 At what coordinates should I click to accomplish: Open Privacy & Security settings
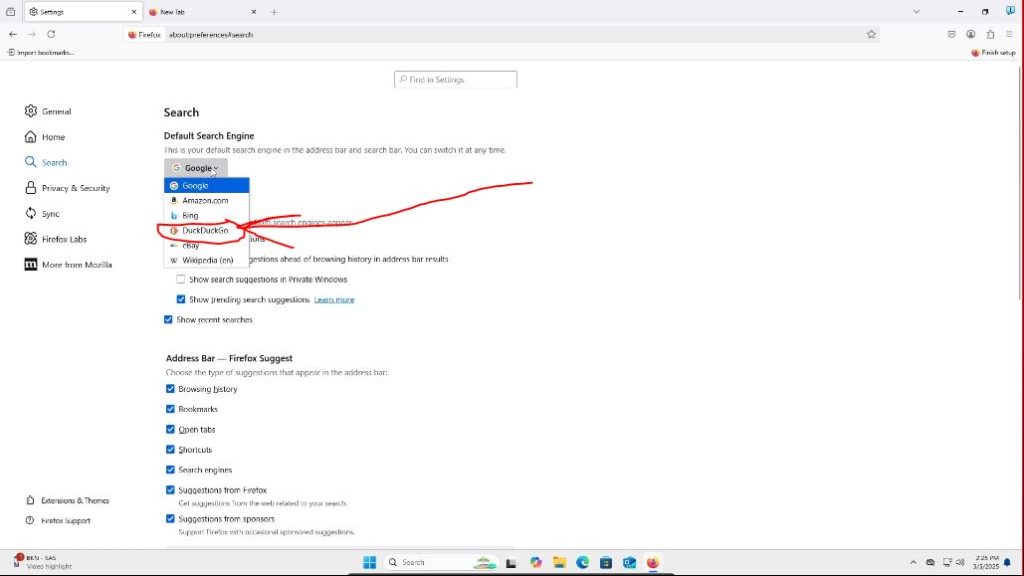[67, 188]
